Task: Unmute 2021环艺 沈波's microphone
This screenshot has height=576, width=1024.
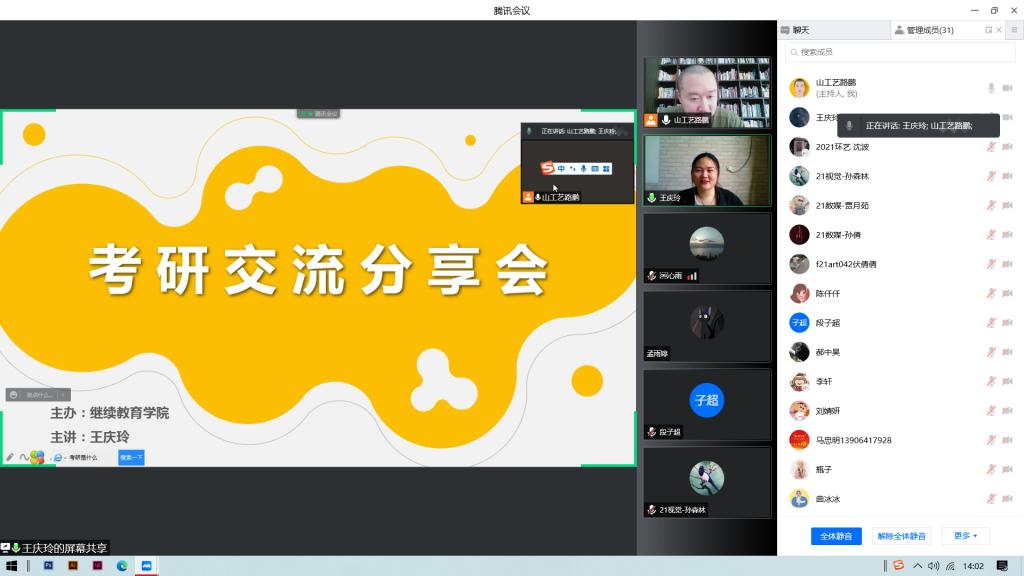Action: click(991, 147)
